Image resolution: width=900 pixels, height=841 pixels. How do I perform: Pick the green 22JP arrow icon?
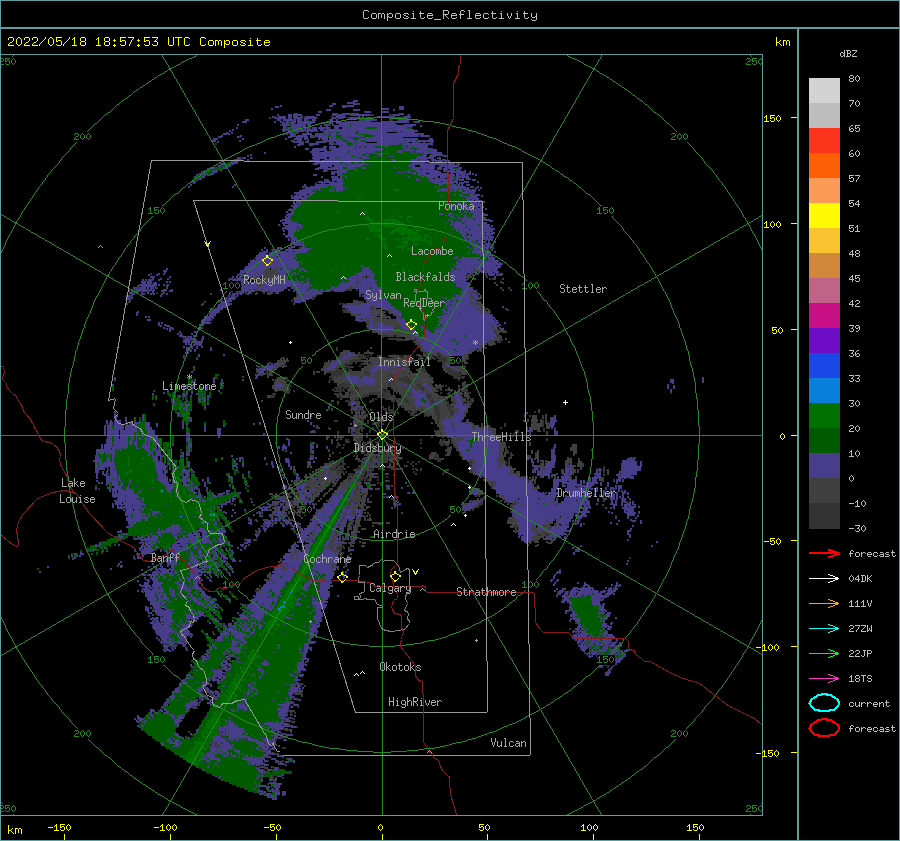824,653
